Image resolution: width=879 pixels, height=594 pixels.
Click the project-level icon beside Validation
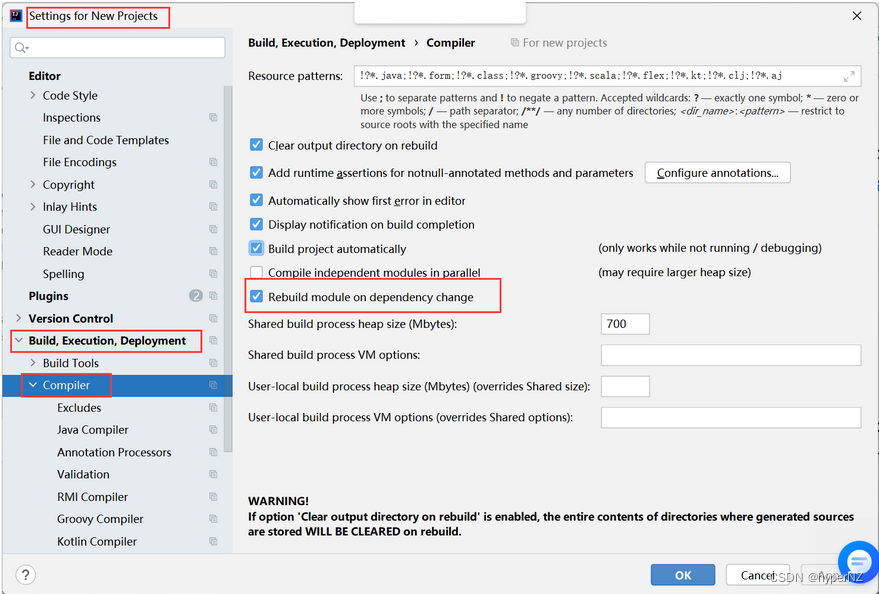point(213,474)
